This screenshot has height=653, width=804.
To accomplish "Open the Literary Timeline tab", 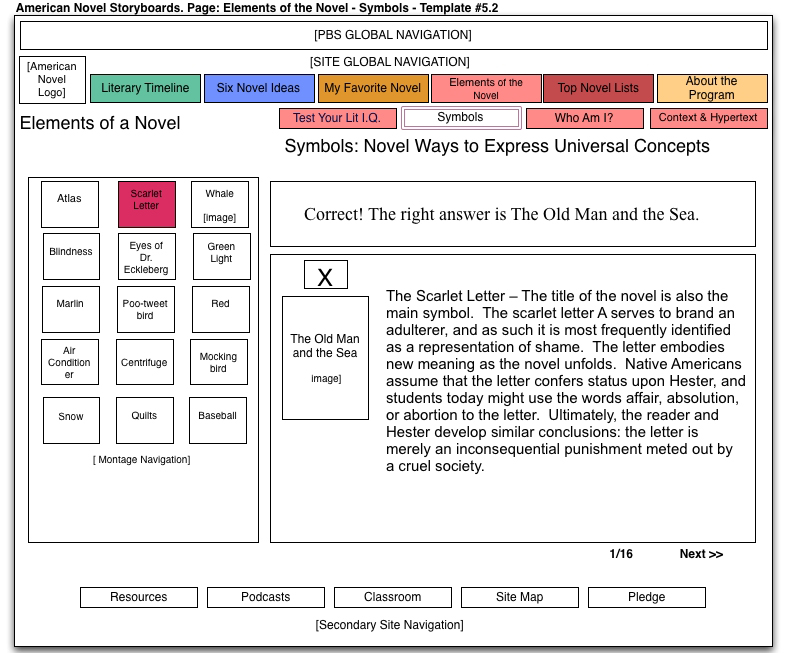I will (x=145, y=88).
